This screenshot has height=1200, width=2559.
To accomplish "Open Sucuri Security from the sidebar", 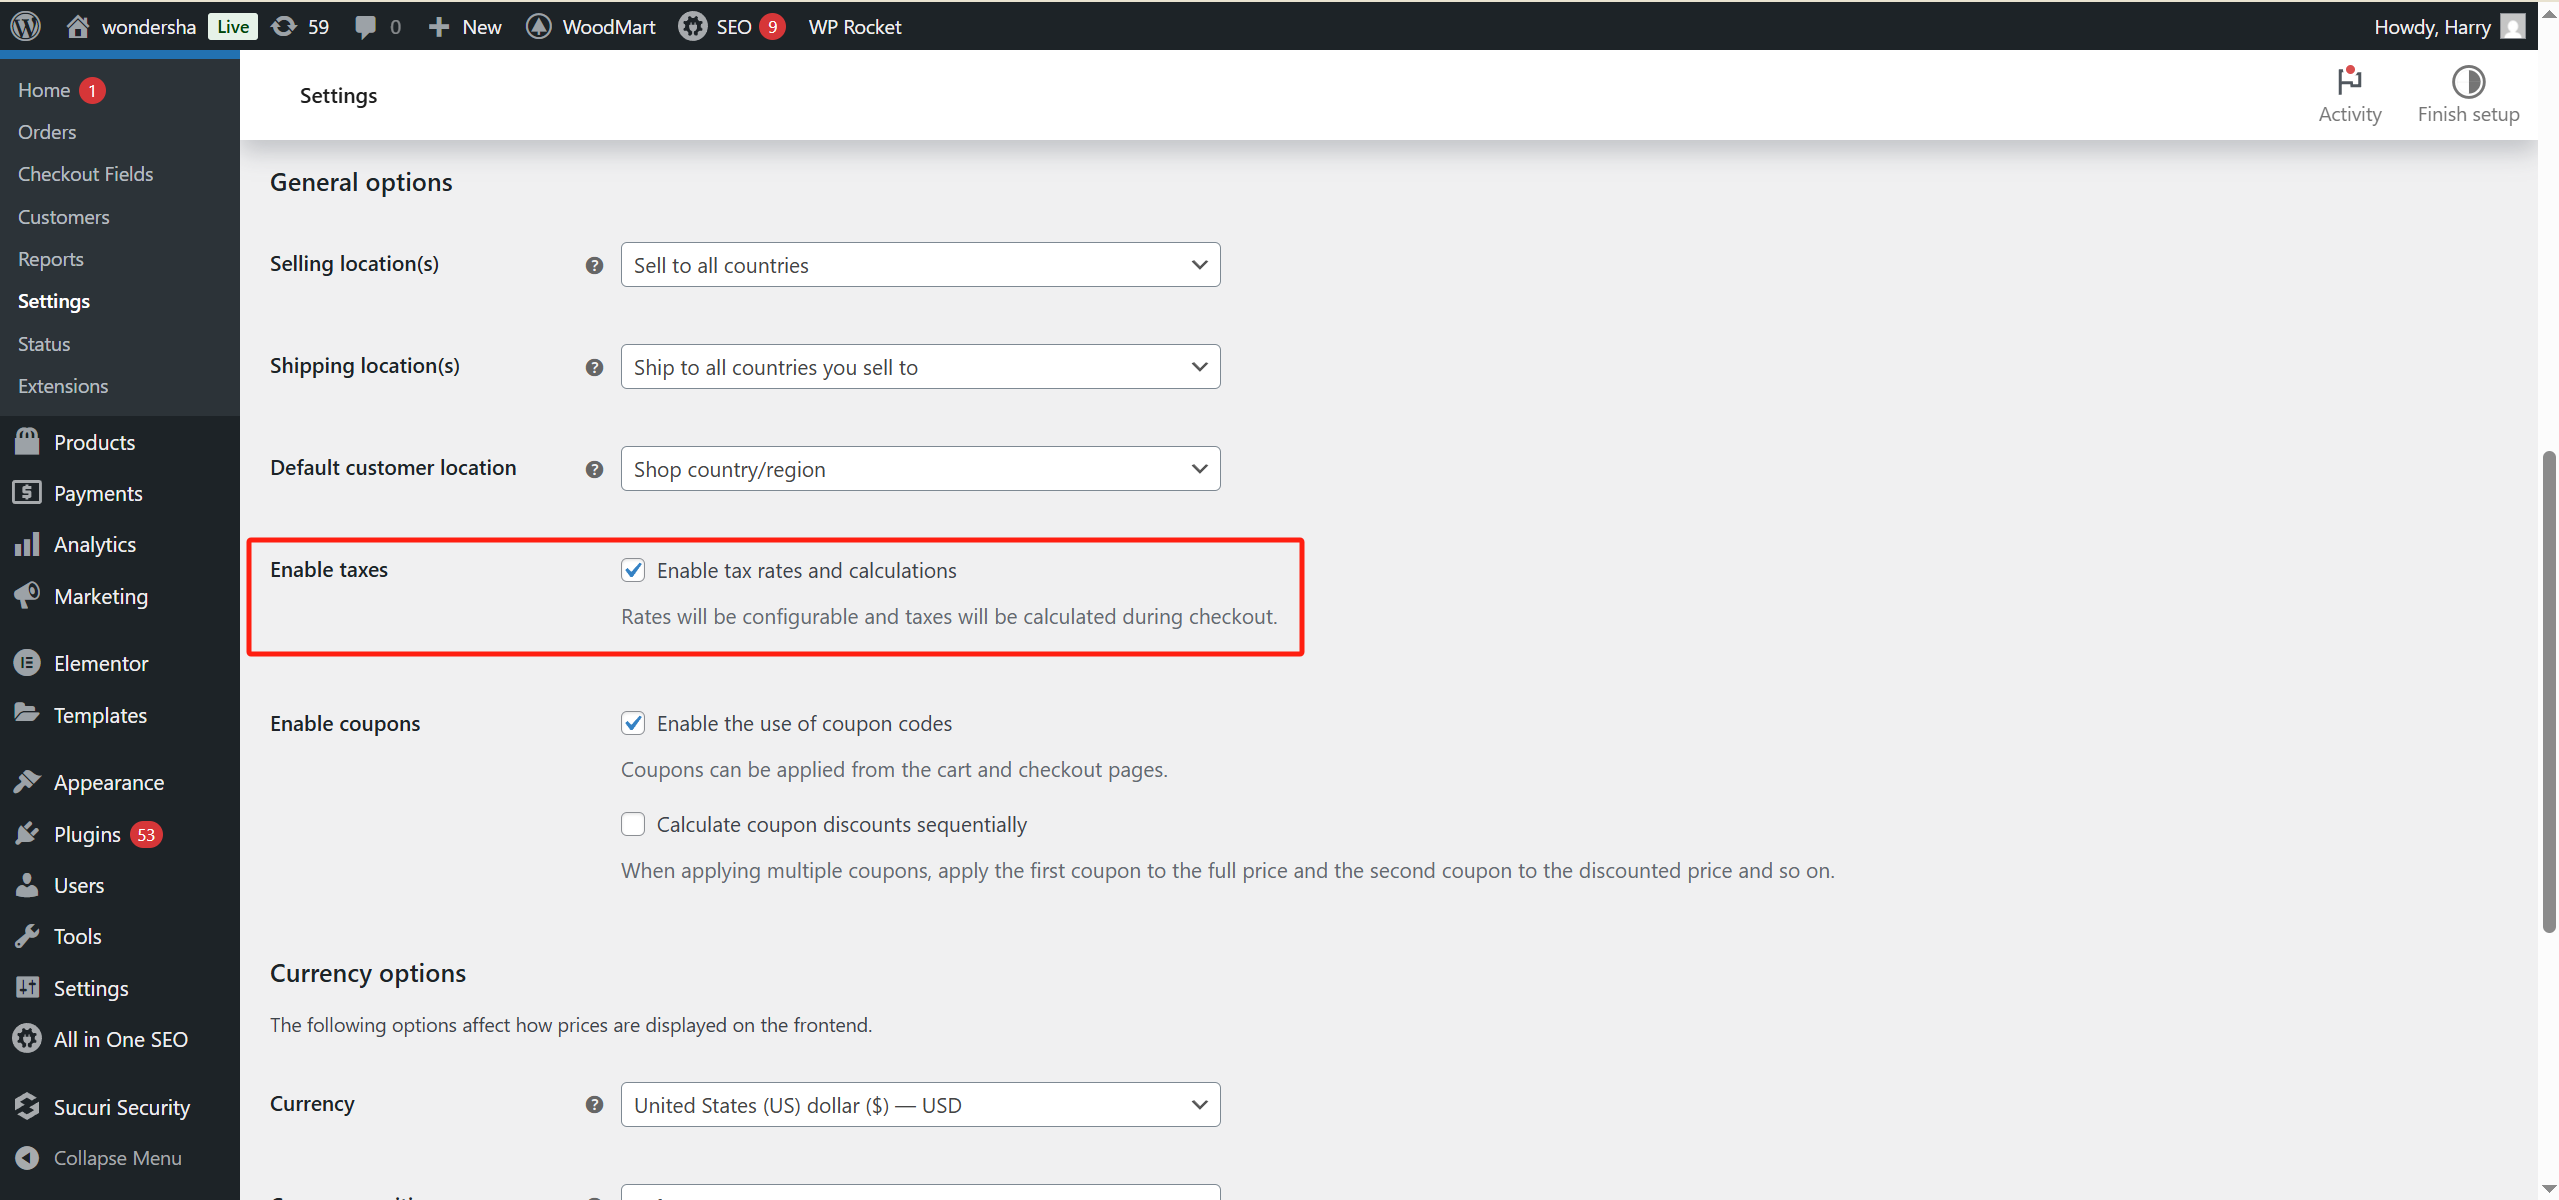I will 121,1106.
